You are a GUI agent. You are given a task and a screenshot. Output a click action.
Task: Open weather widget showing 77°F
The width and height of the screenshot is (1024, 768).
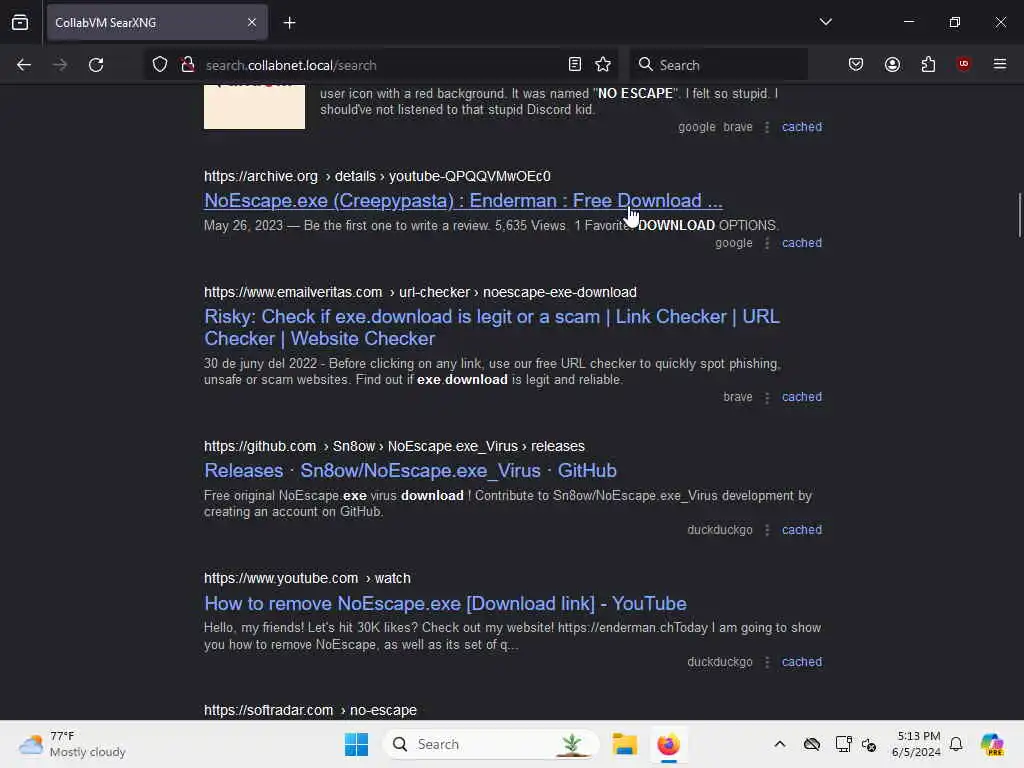[x=72, y=744]
